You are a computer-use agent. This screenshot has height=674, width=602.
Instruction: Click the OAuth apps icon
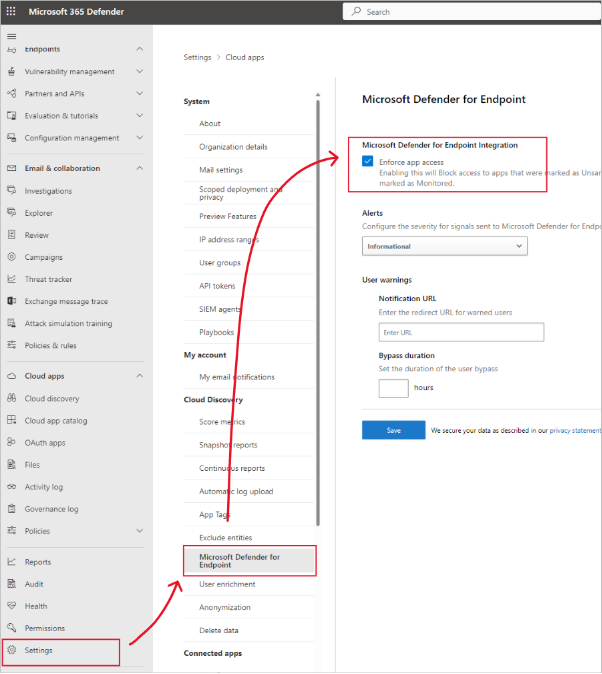(x=12, y=443)
